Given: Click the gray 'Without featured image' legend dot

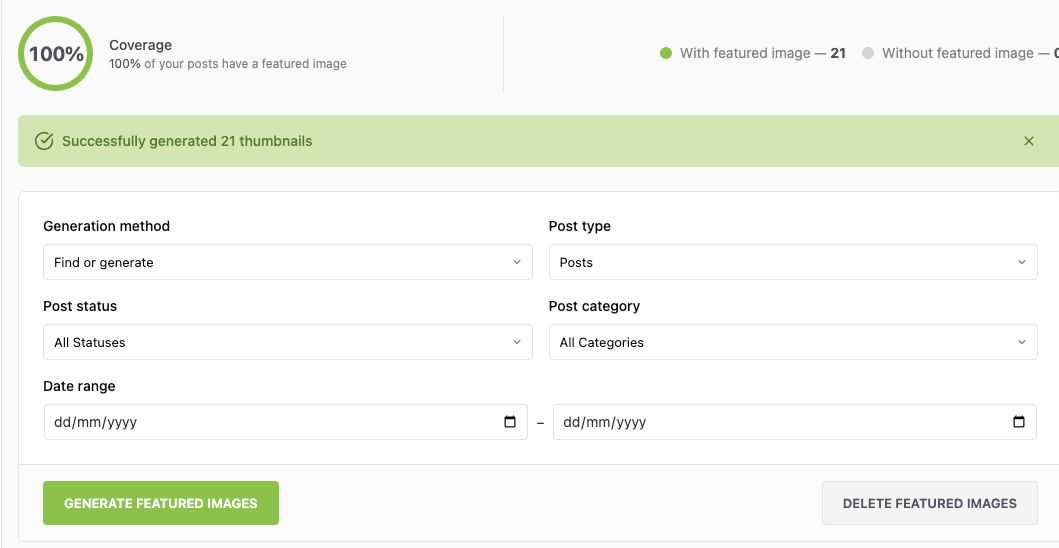Looking at the screenshot, I should [x=868, y=53].
